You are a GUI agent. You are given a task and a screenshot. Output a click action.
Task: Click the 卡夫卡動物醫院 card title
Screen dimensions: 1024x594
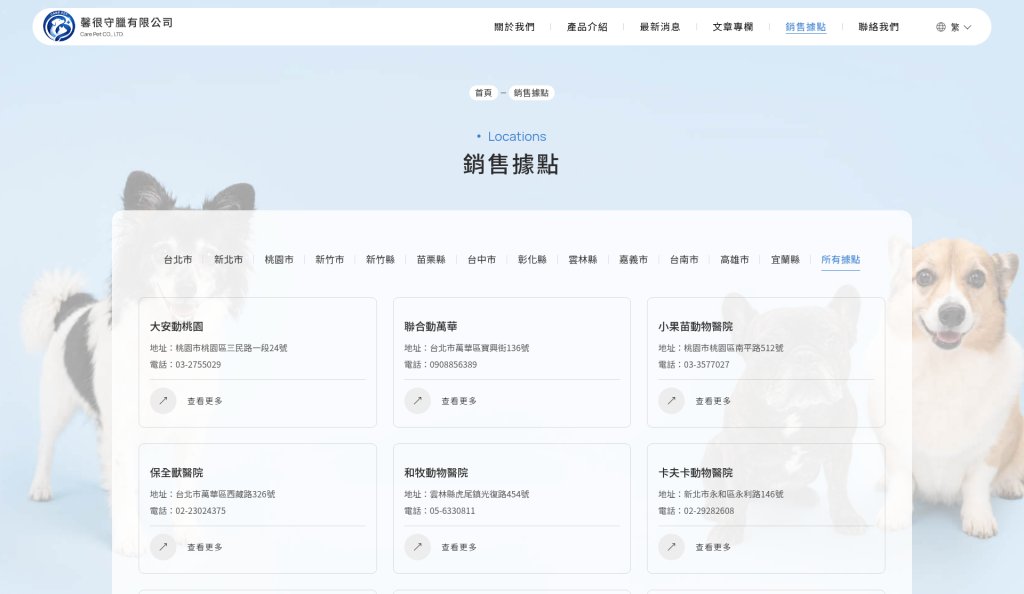[x=696, y=473]
